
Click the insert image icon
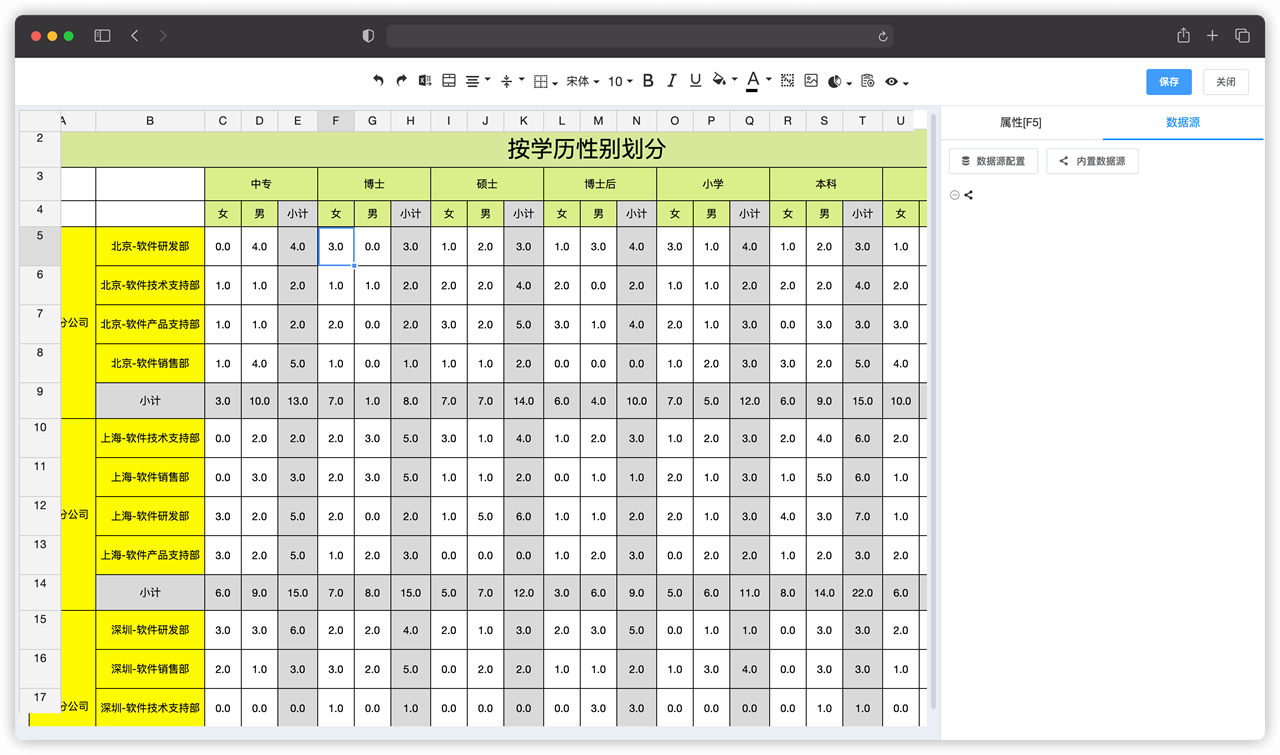point(811,81)
